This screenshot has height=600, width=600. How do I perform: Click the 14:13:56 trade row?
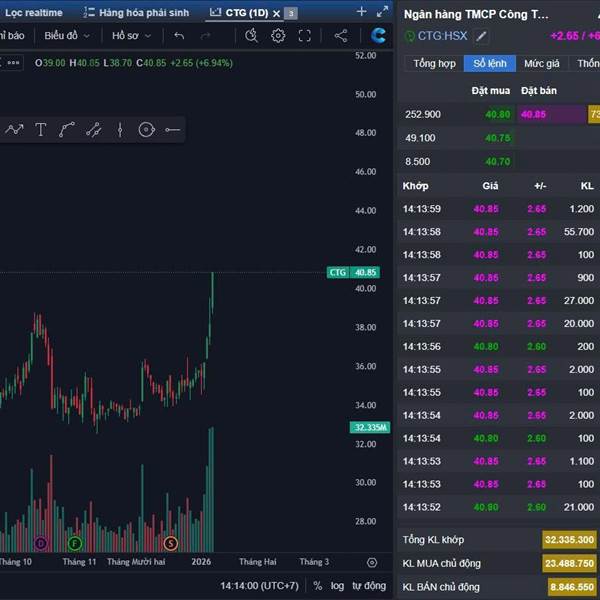pos(499,347)
